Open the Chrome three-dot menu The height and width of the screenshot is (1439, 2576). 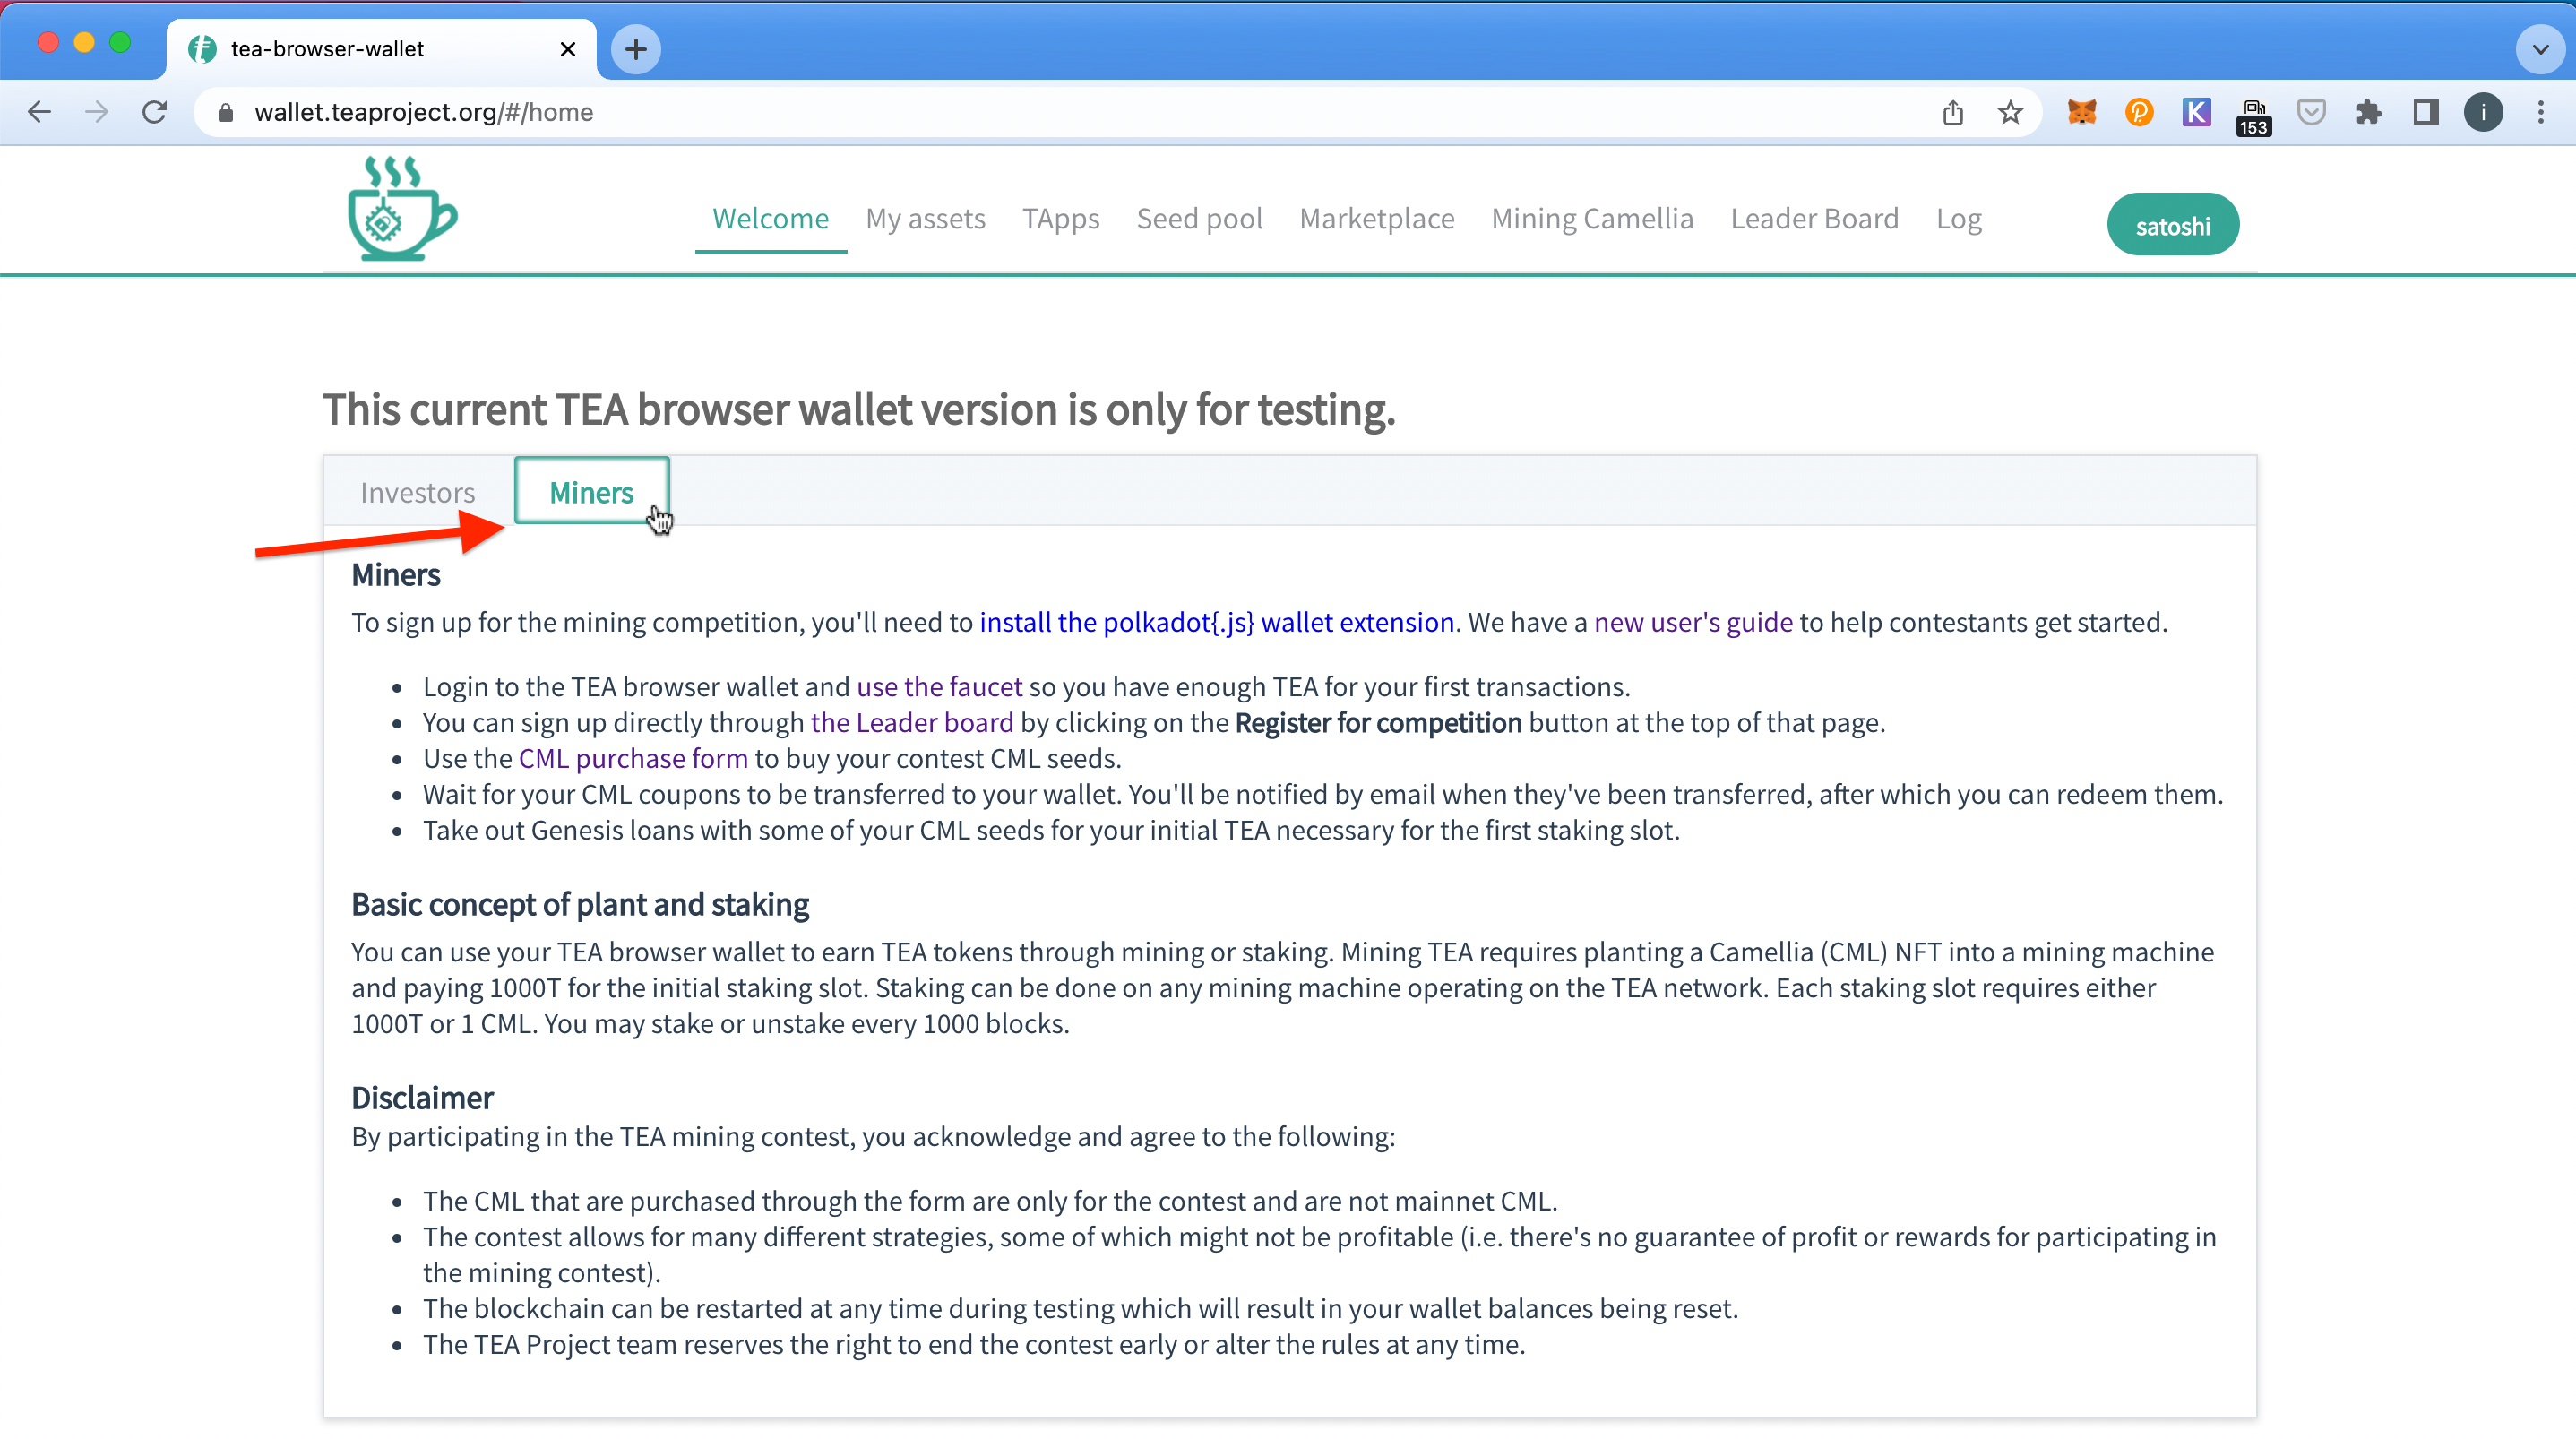tap(2540, 112)
